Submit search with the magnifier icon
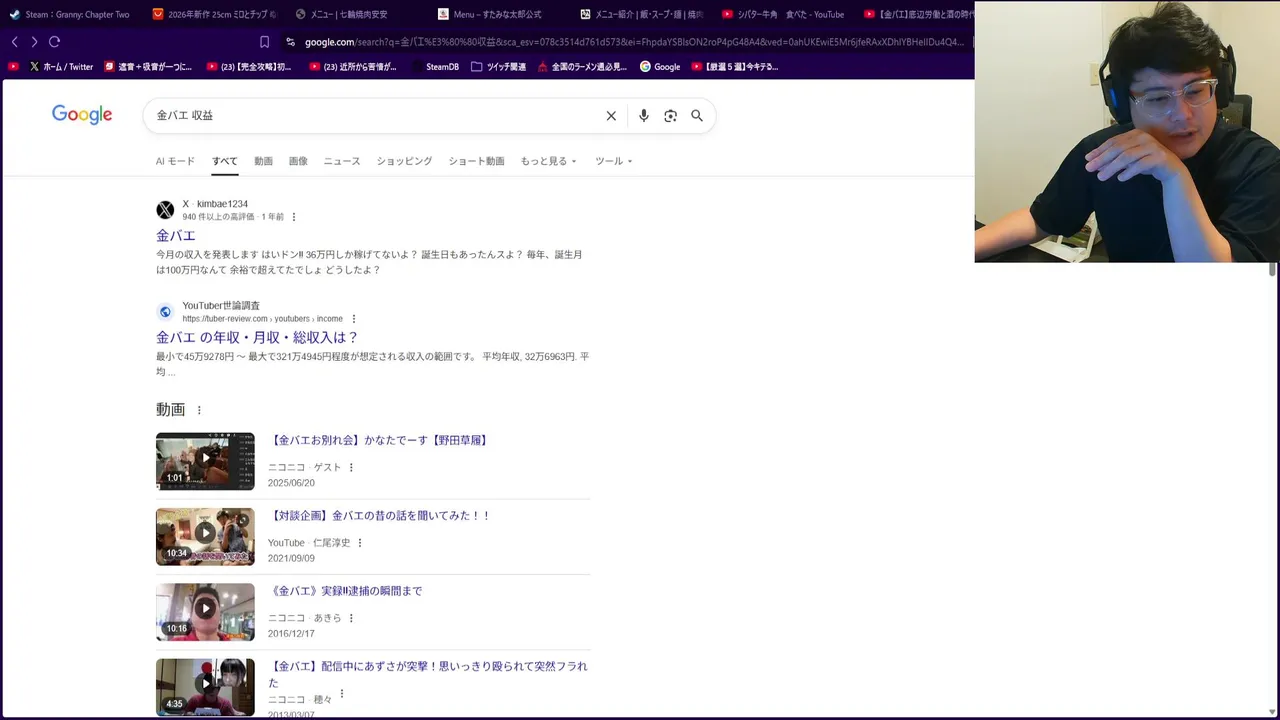The width and height of the screenshot is (1280, 720). [x=697, y=116]
